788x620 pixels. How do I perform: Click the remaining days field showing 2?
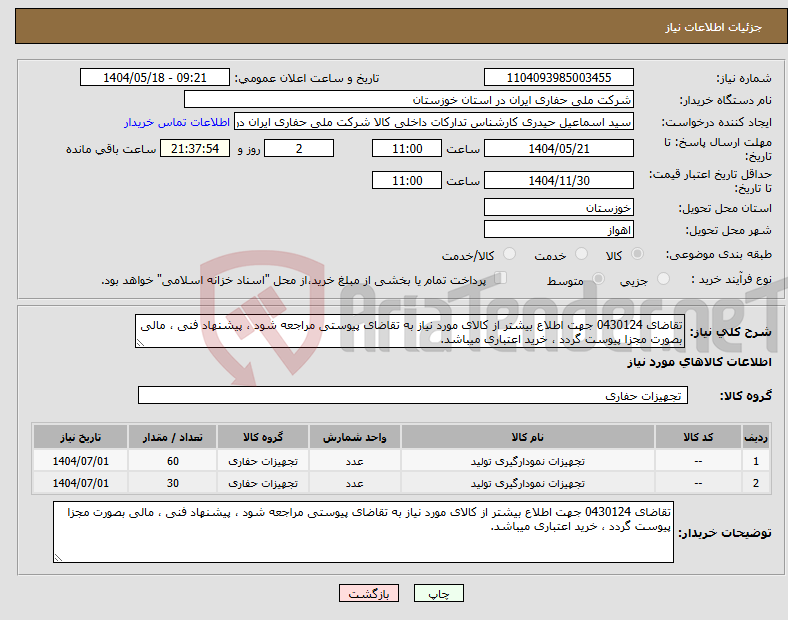[x=299, y=148]
